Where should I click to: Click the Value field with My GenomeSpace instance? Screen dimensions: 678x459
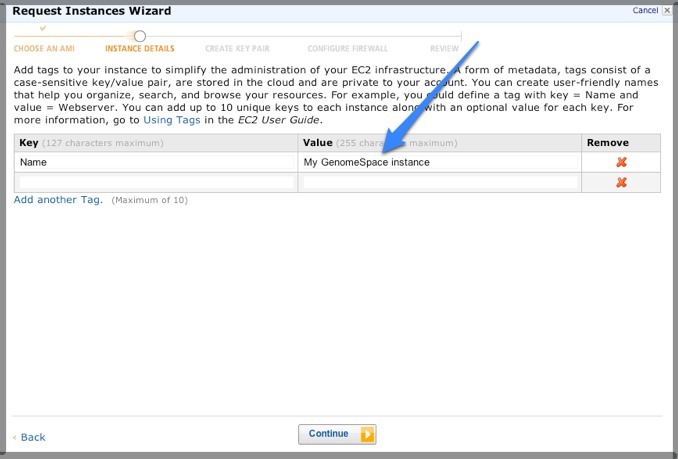pyautogui.click(x=440, y=162)
